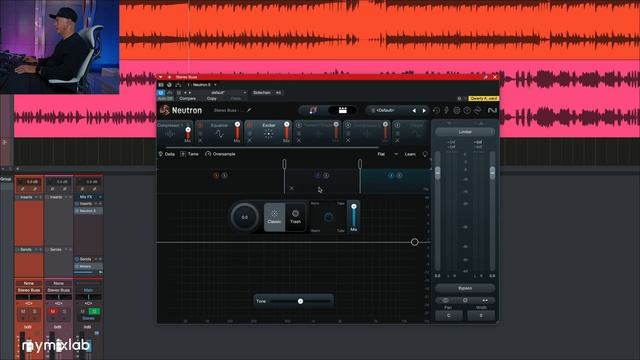Click the output gain circle node on graph
The height and width of the screenshot is (360, 640).
point(414,242)
